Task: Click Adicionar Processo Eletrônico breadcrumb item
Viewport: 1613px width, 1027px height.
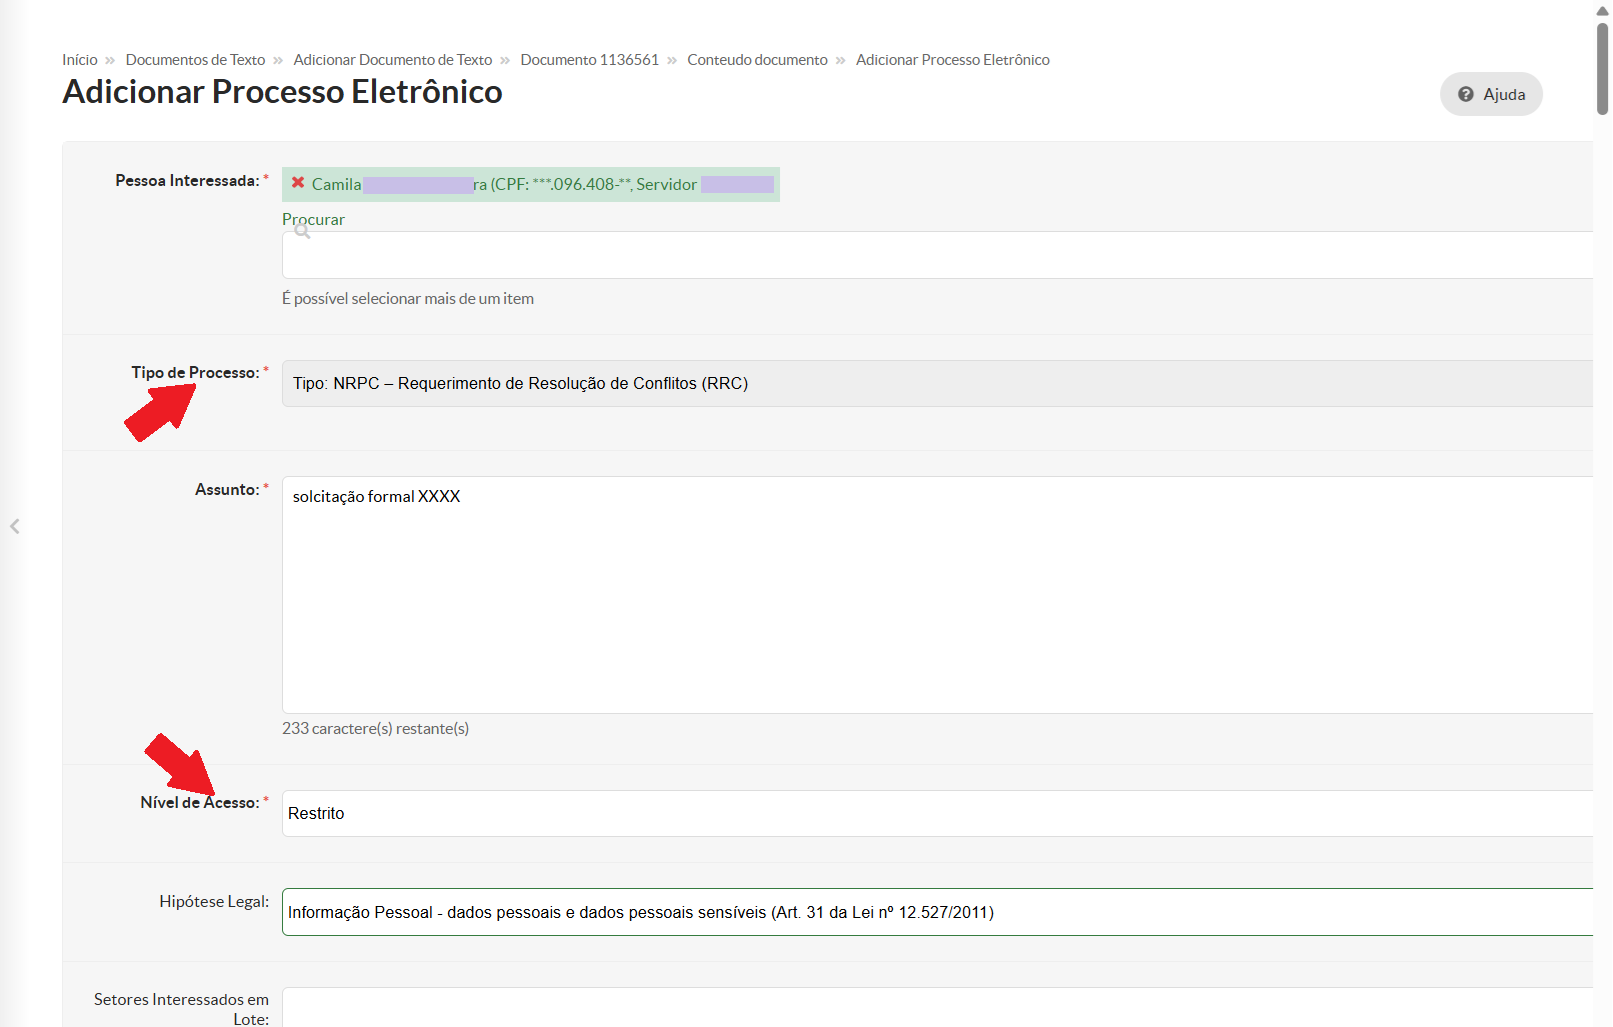Action: [952, 60]
